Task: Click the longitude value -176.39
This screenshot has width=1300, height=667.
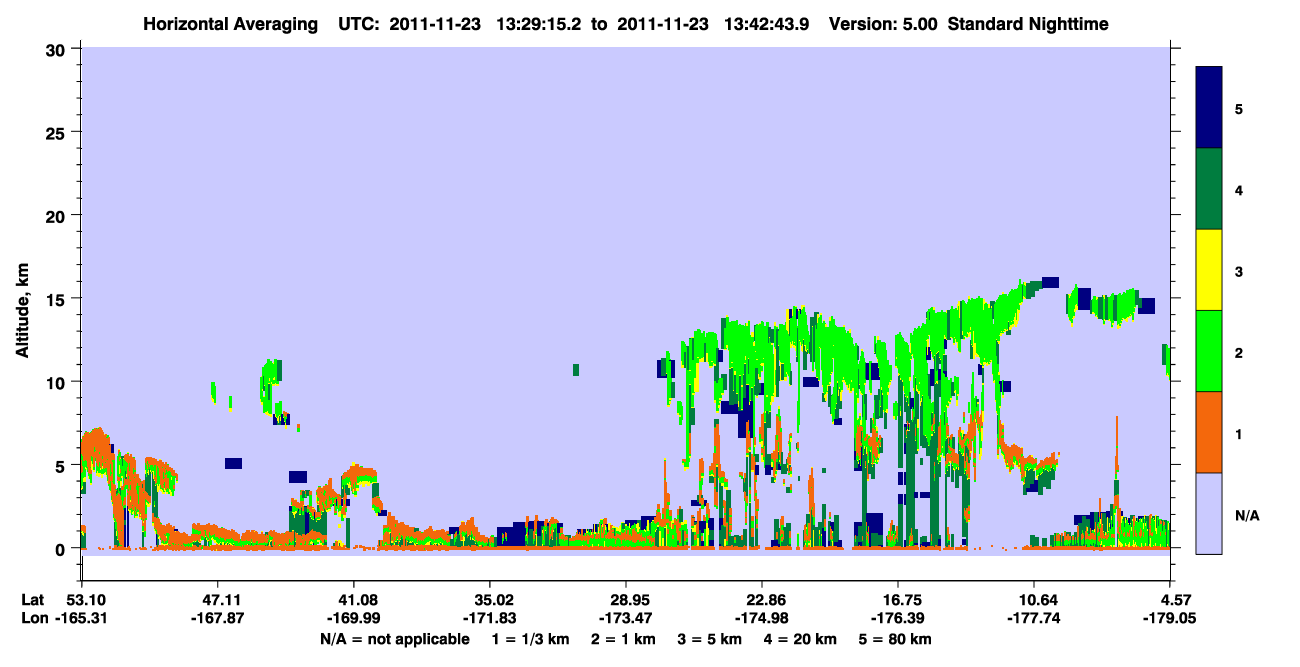Action: coord(898,618)
